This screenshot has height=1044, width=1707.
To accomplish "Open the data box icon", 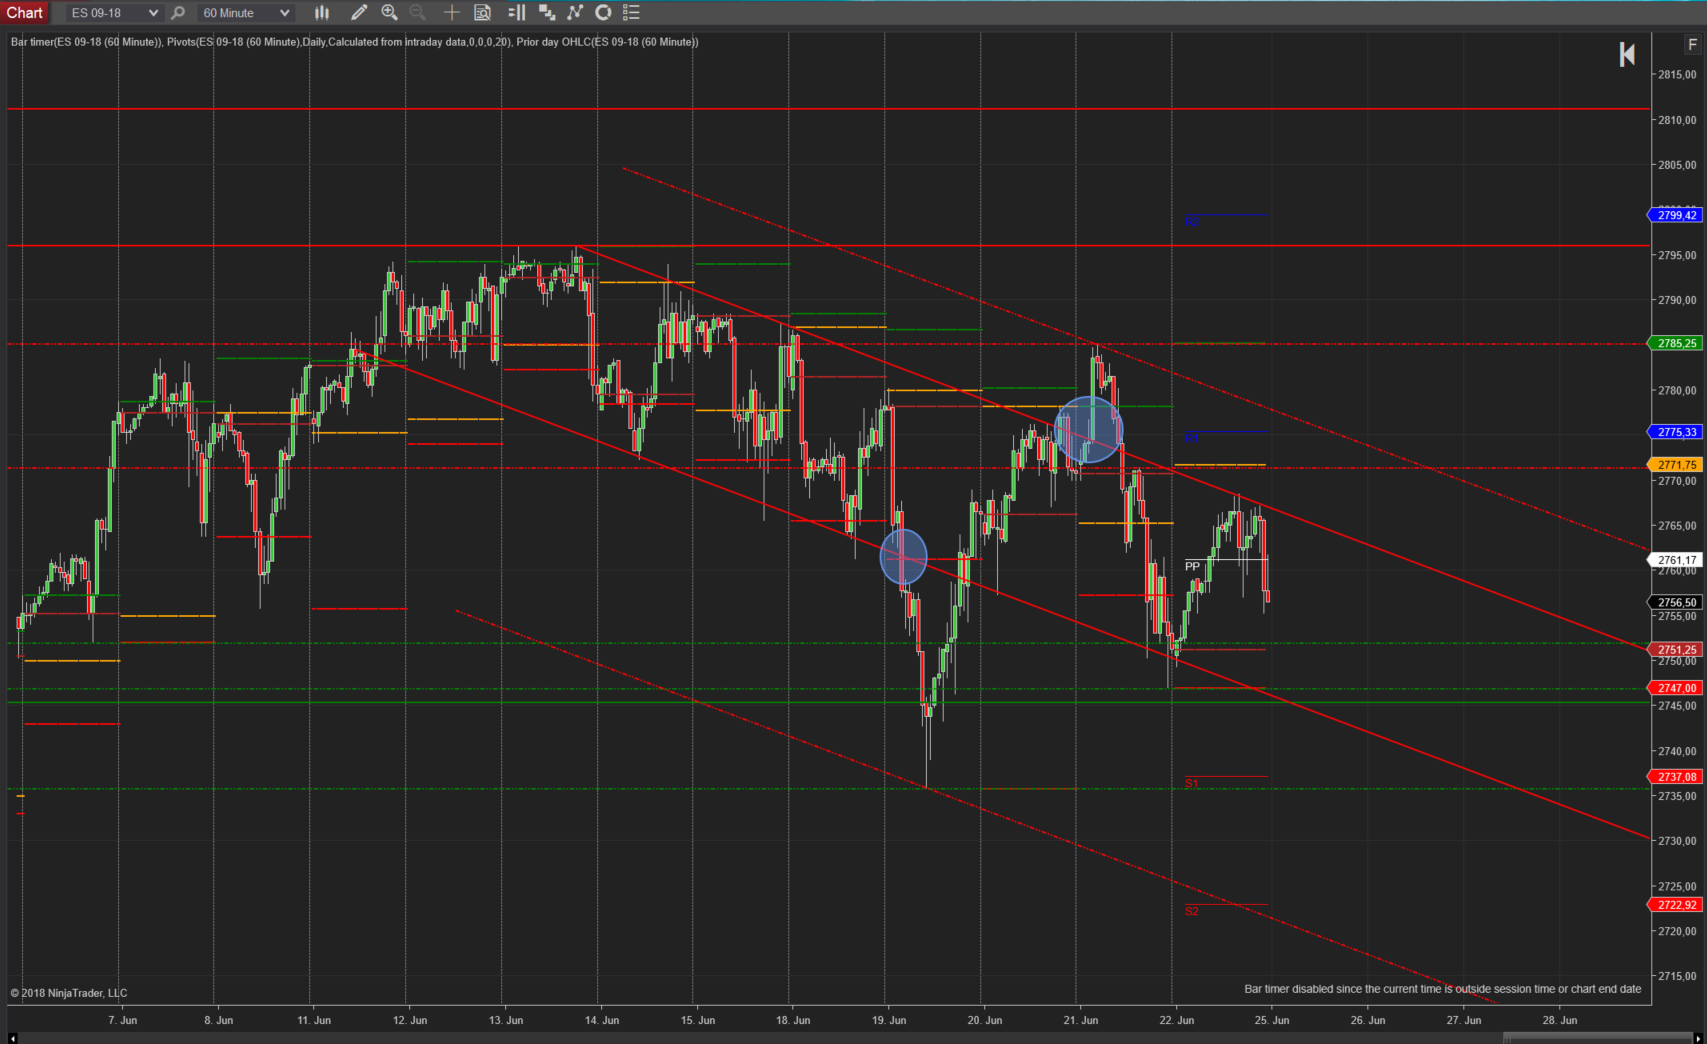I will point(482,13).
